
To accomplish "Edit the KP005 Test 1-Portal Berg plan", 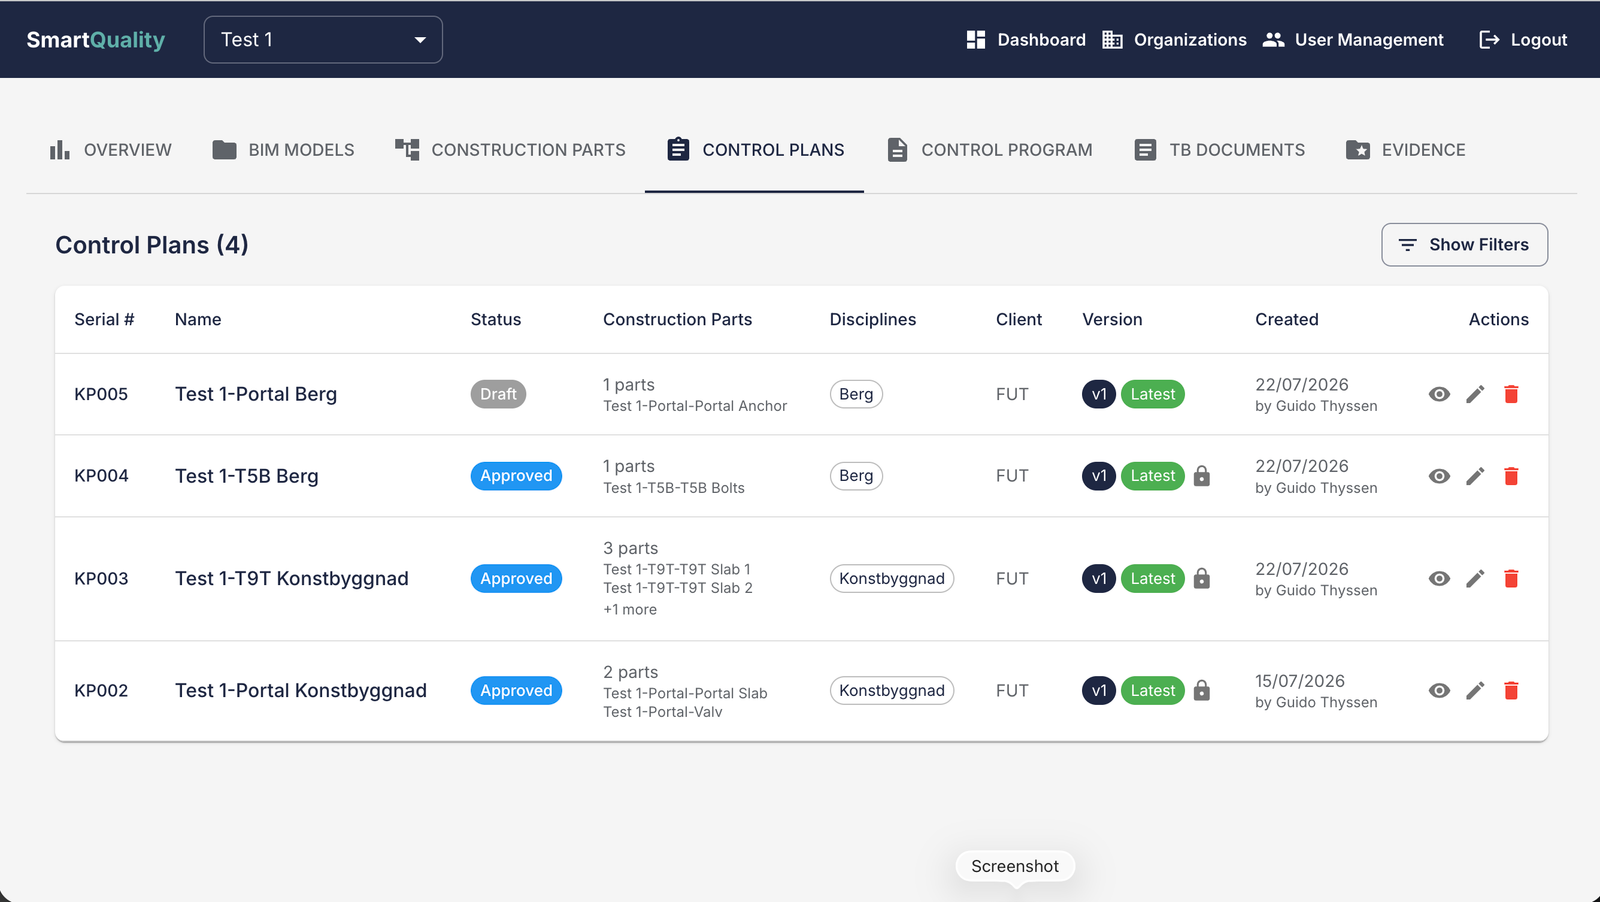I will (1475, 394).
